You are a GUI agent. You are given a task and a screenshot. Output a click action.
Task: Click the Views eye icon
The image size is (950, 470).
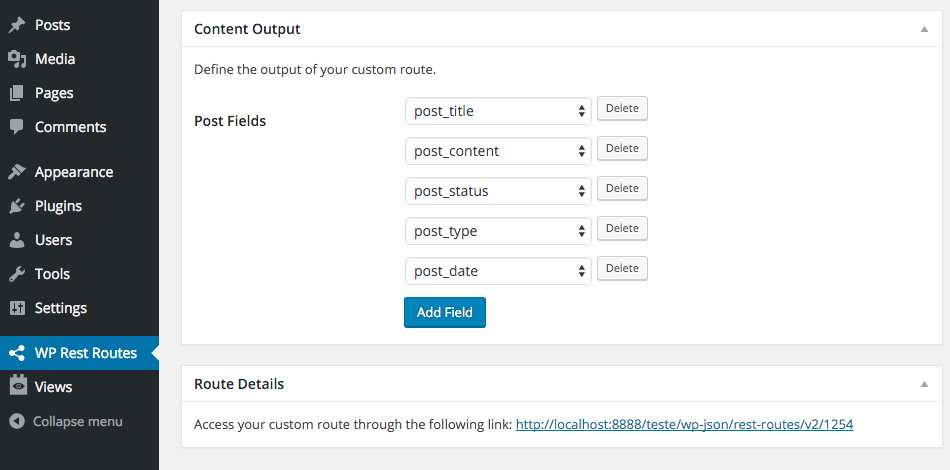[17, 387]
